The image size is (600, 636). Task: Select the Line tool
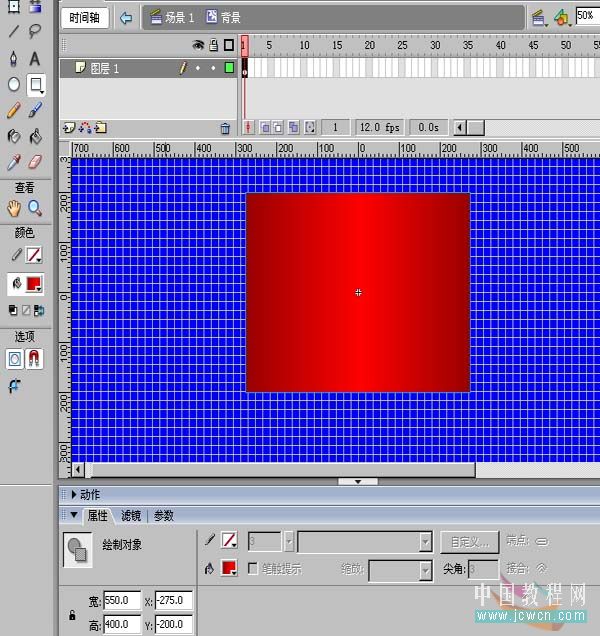tap(14, 32)
